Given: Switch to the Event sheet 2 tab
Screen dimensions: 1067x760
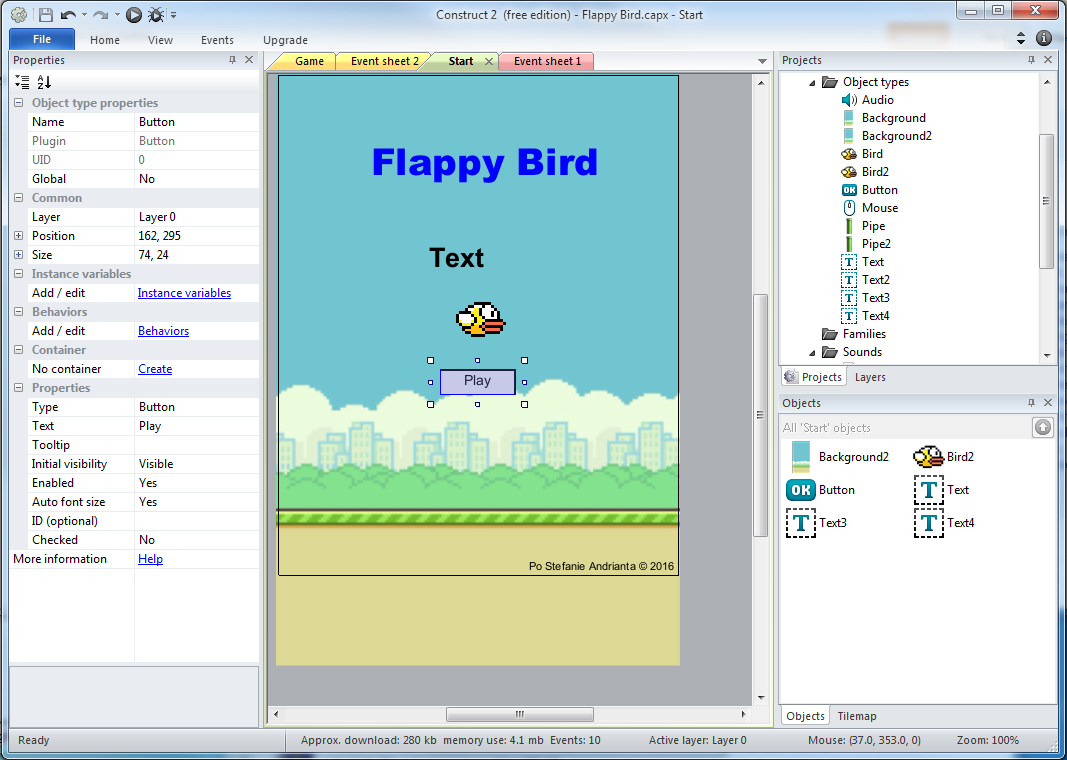Looking at the screenshot, I should click(x=384, y=61).
